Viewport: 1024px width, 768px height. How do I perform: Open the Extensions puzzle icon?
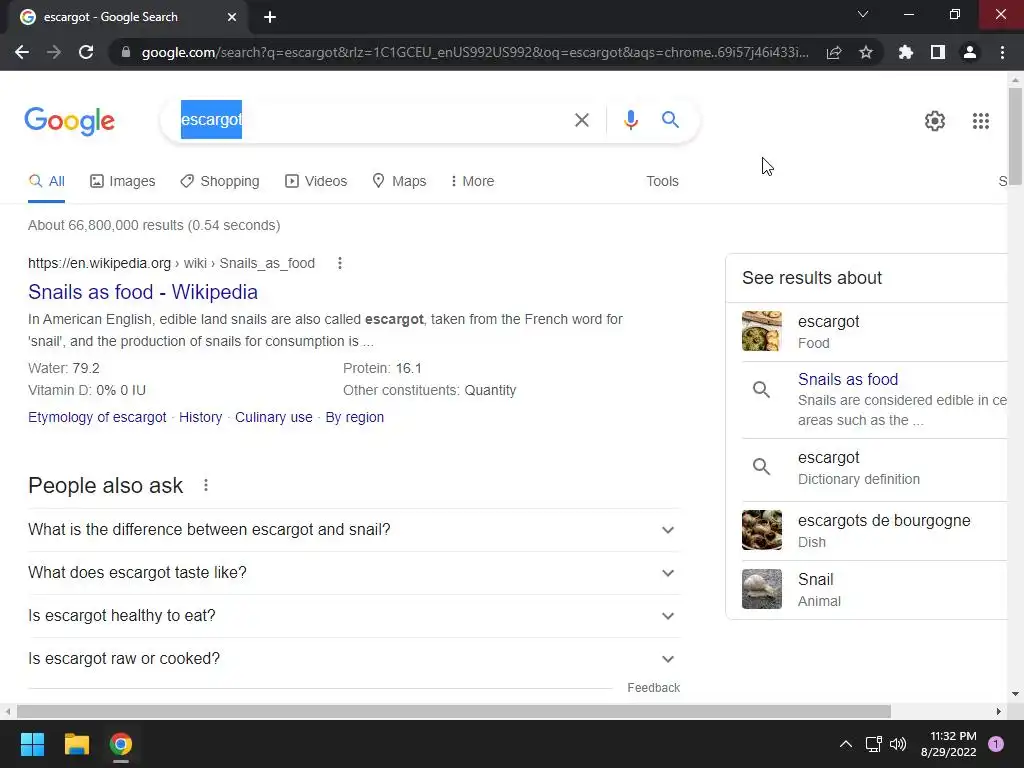point(905,52)
